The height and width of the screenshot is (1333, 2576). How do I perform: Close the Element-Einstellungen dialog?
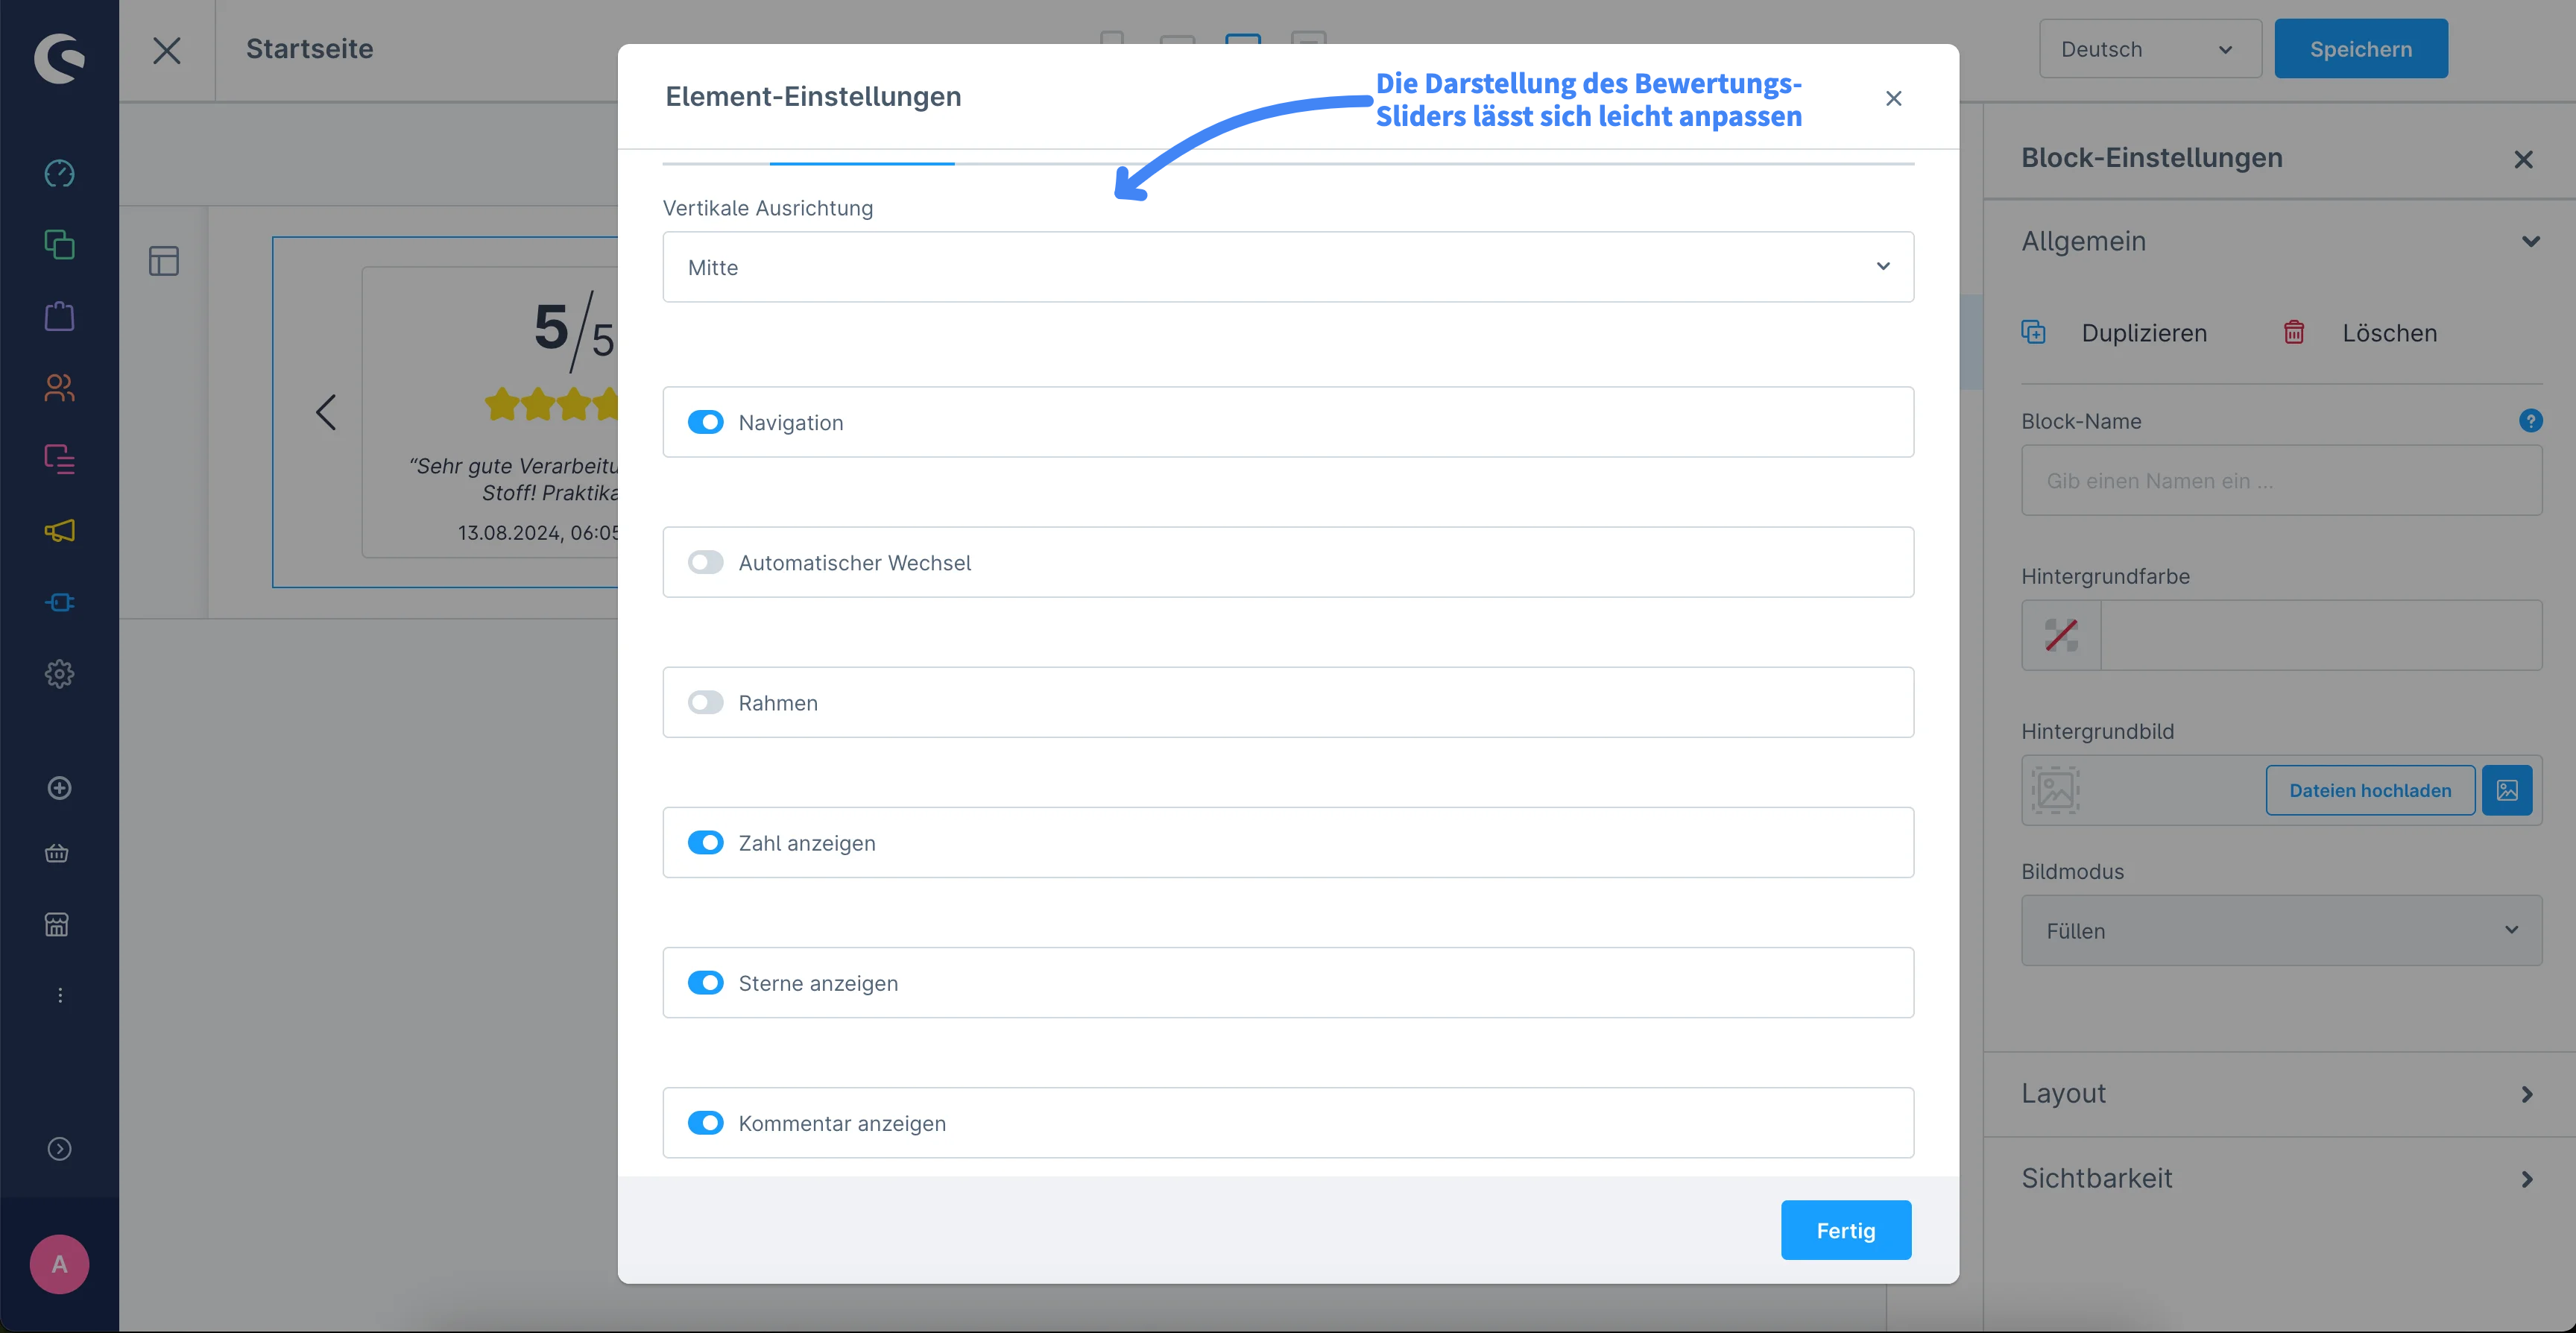pos(1893,98)
